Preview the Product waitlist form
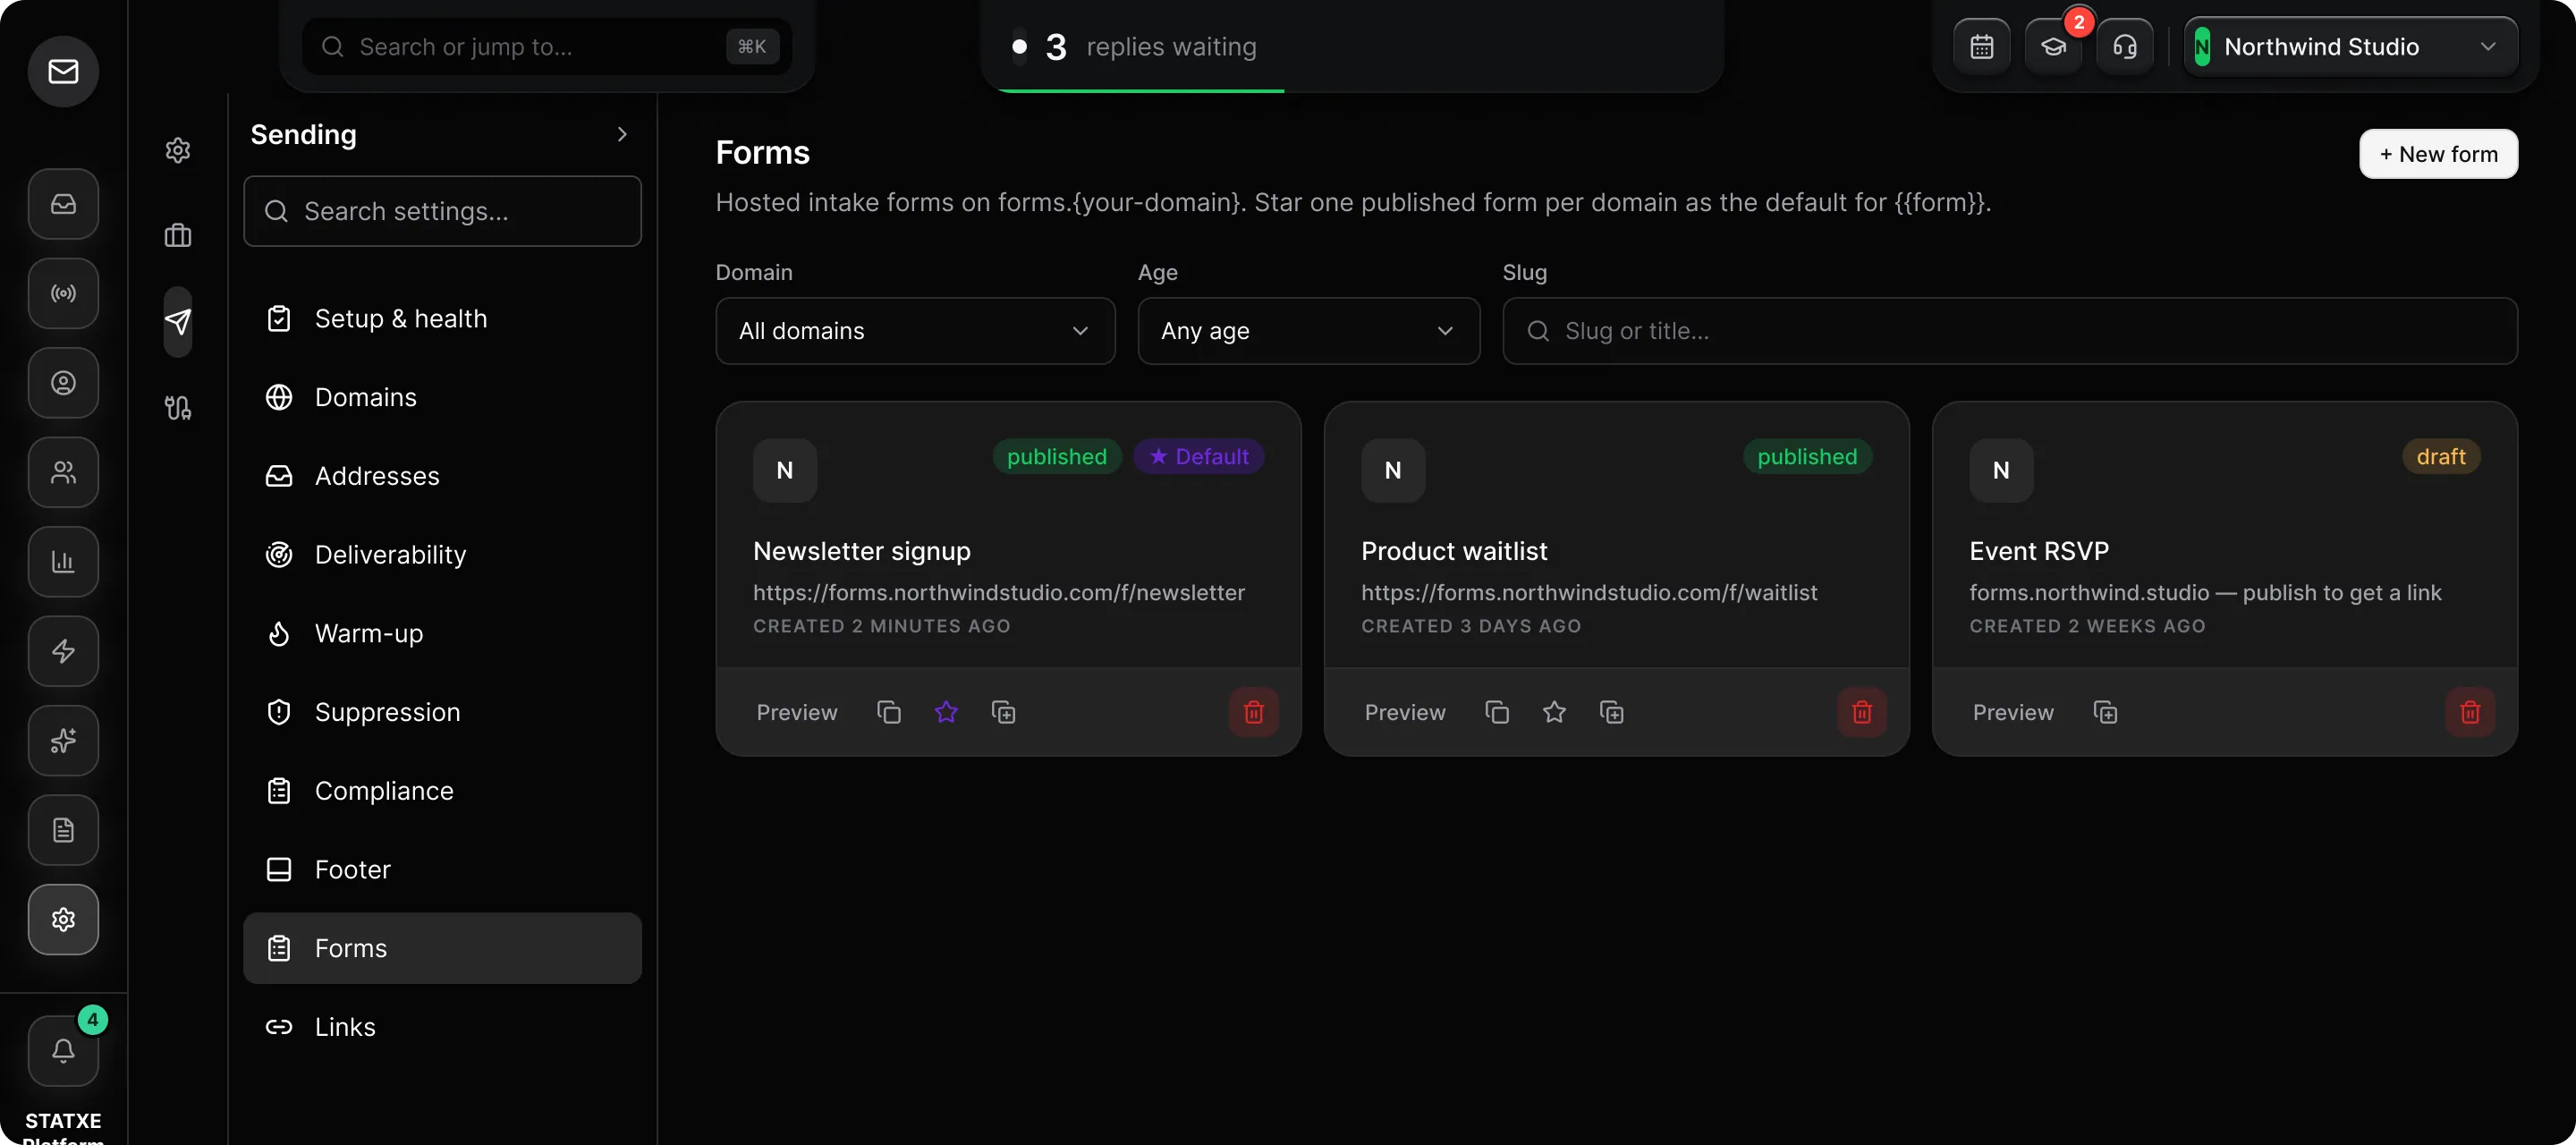This screenshot has height=1145, width=2576. tap(1404, 712)
